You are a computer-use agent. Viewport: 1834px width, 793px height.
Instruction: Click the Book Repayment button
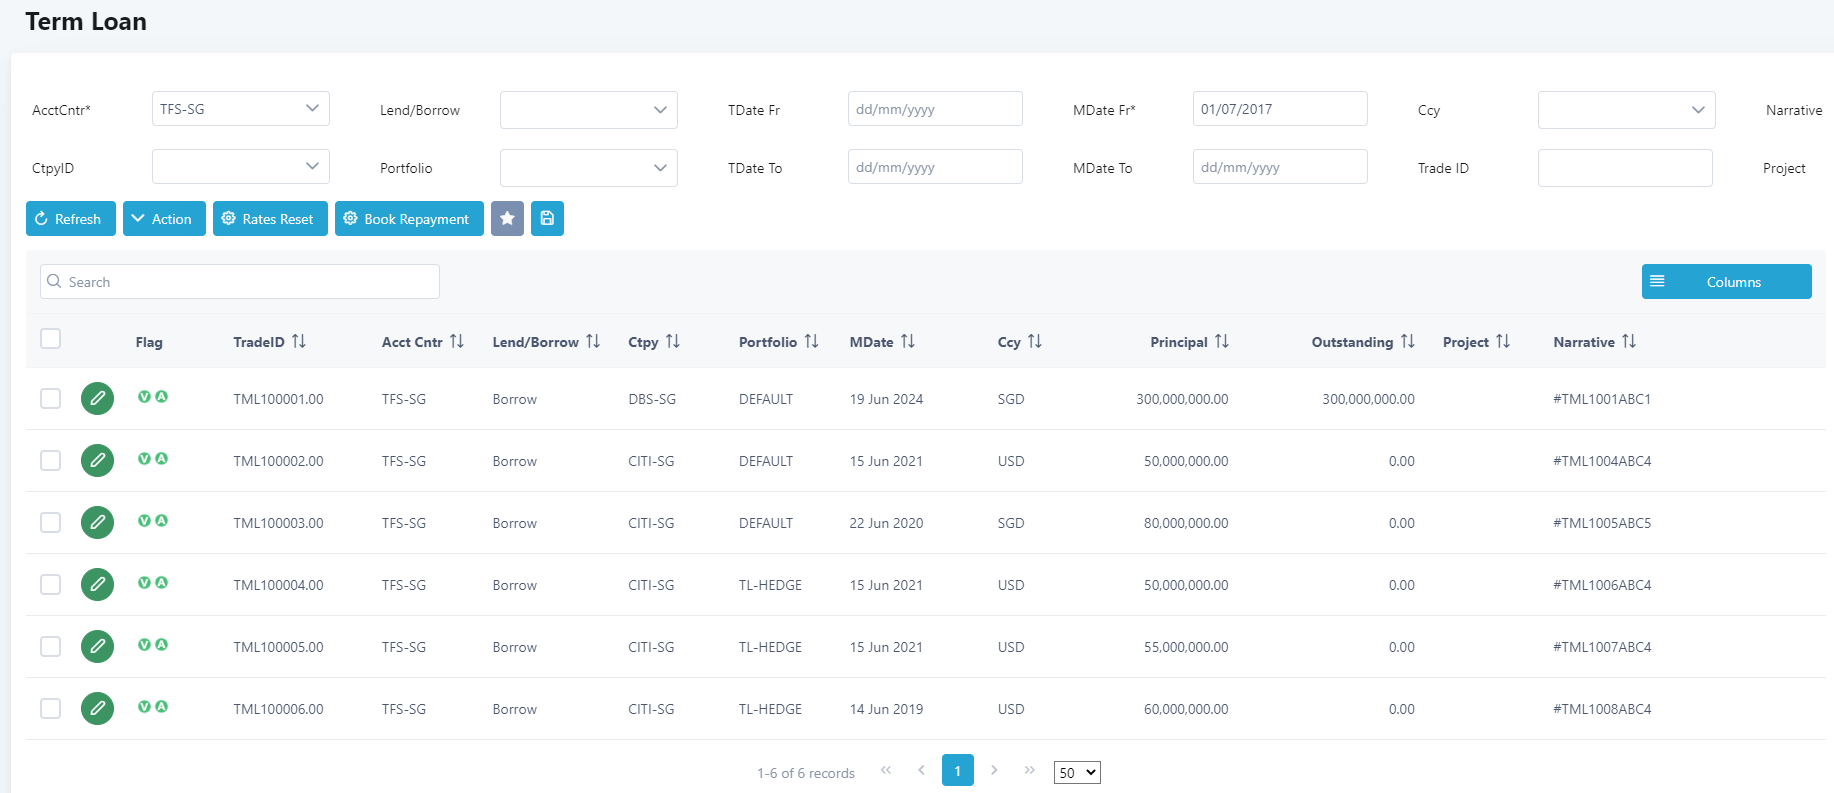[x=409, y=219]
